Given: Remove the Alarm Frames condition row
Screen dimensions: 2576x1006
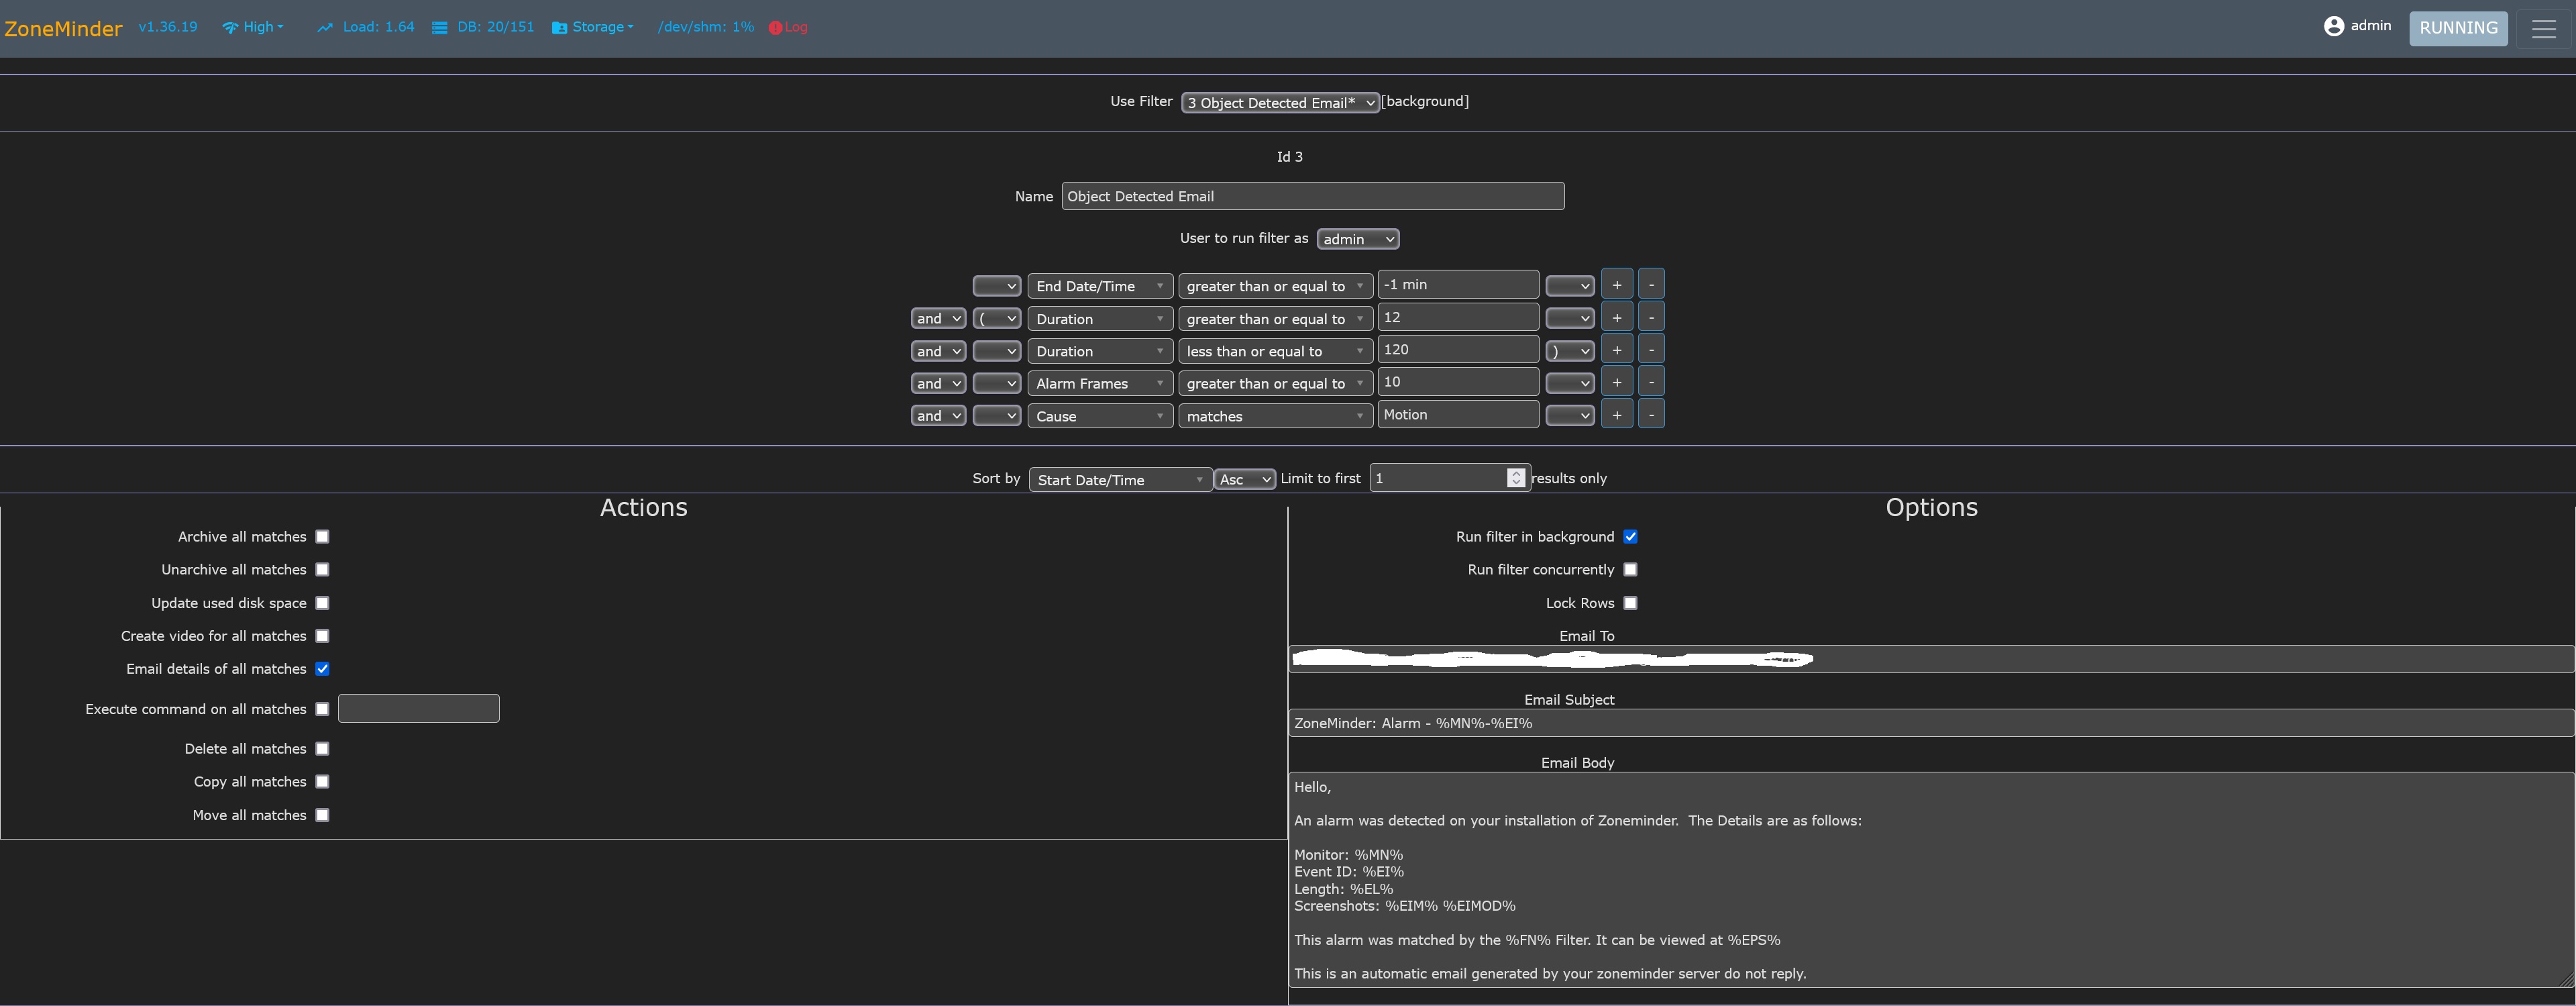Looking at the screenshot, I should (1651, 383).
